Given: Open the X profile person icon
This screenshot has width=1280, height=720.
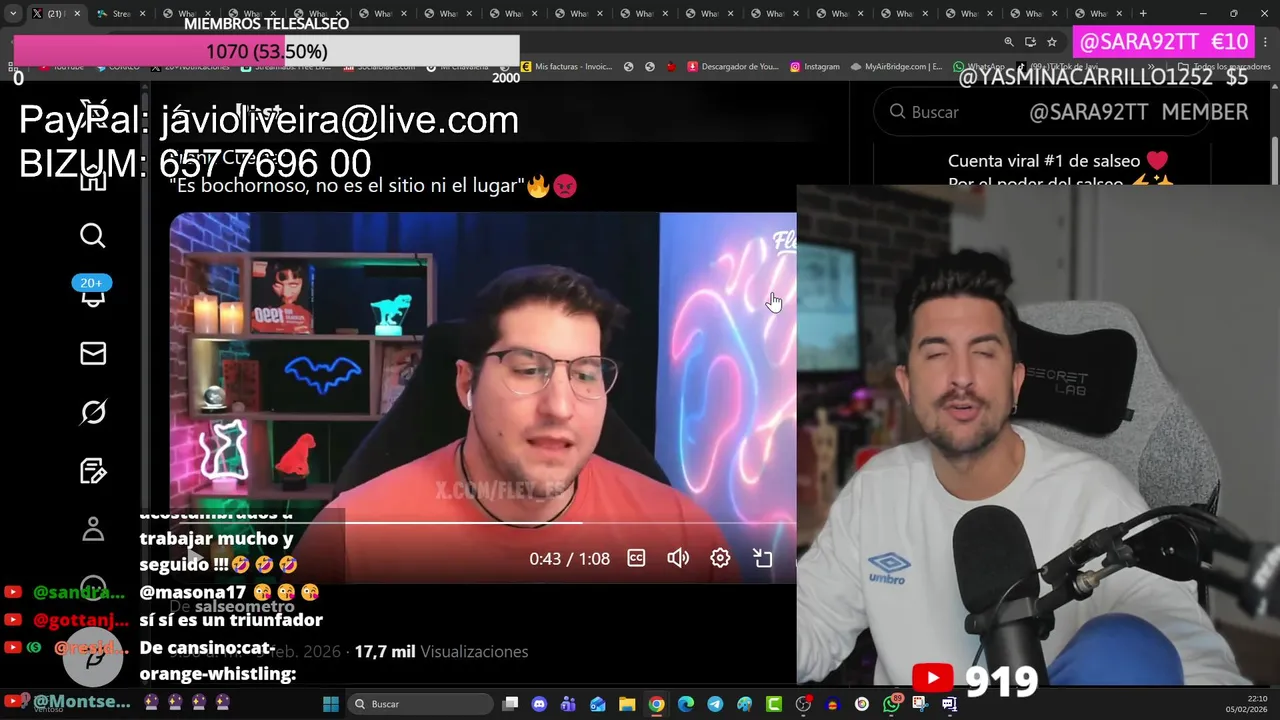Looking at the screenshot, I should [x=93, y=529].
